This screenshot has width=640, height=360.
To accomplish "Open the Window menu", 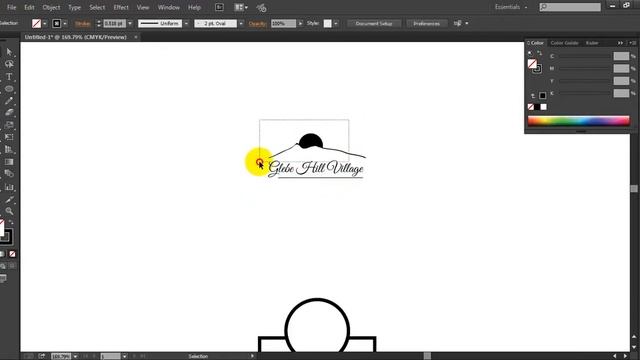I will pos(169,7).
